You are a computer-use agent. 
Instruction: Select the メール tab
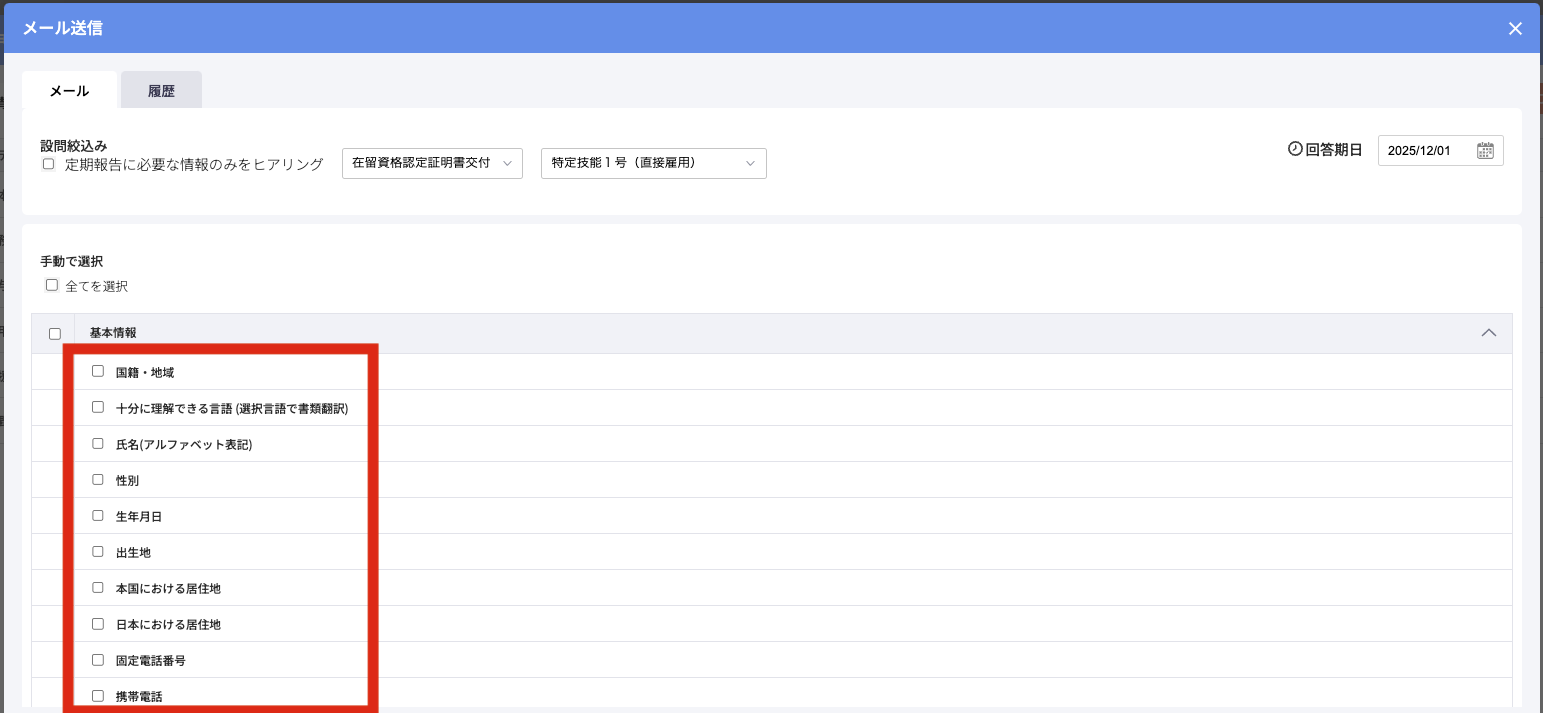coord(70,91)
